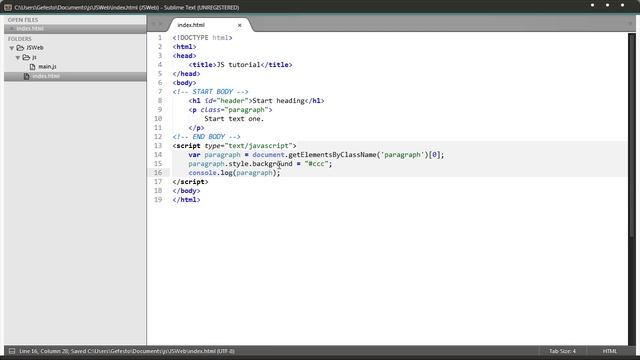Go to the next tab arrow
The width and height of the screenshot is (640, 360).
(x=160, y=24)
